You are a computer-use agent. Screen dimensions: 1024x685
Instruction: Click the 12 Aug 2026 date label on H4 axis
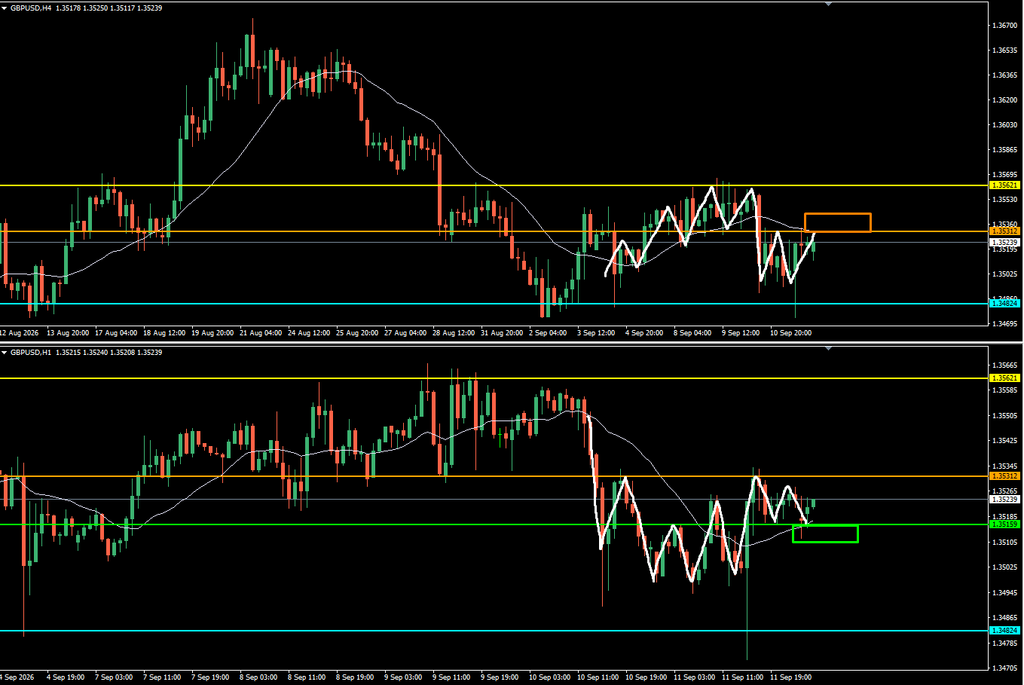tap(19, 333)
